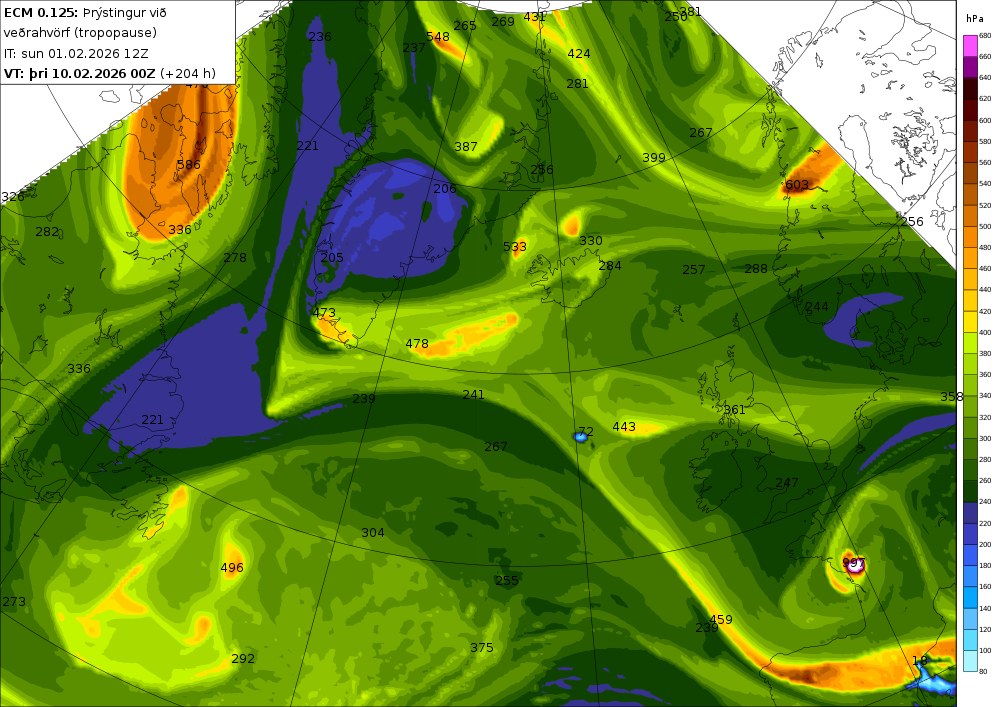Select the 424 value label
This screenshot has height=707, width=1000.
click(578, 54)
